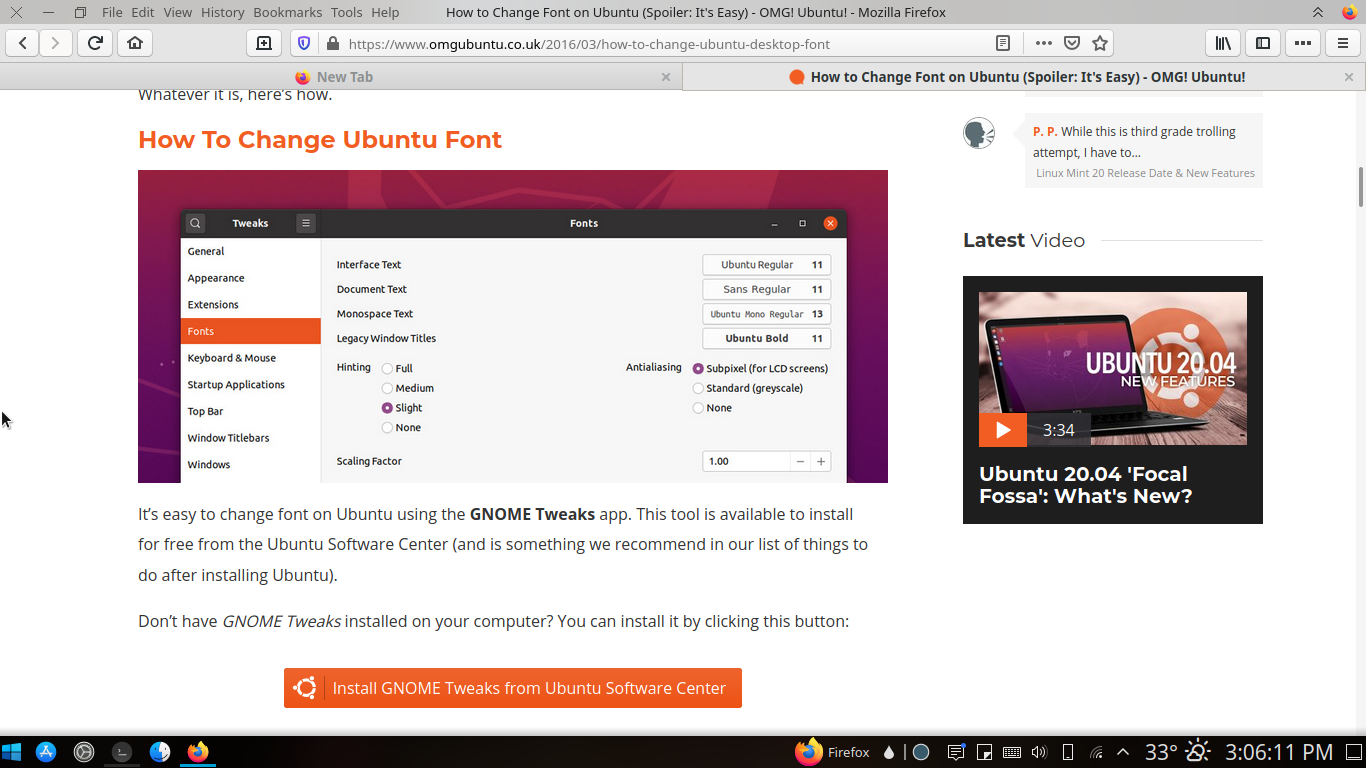Click the Firefox logo in title bar corner
The image size is (1366, 768).
tap(1349, 12)
